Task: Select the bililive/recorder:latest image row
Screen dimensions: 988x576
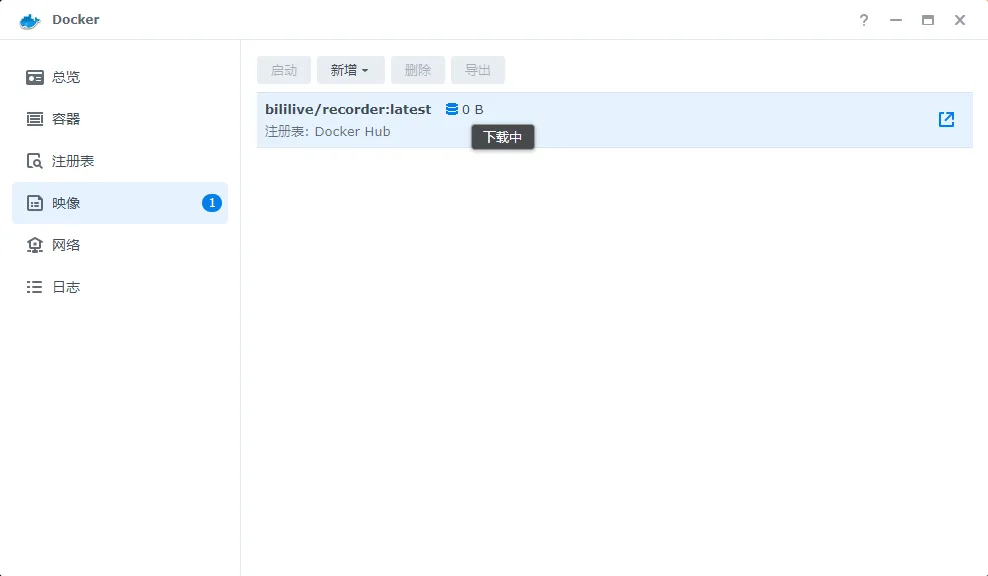Action: point(614,120)
